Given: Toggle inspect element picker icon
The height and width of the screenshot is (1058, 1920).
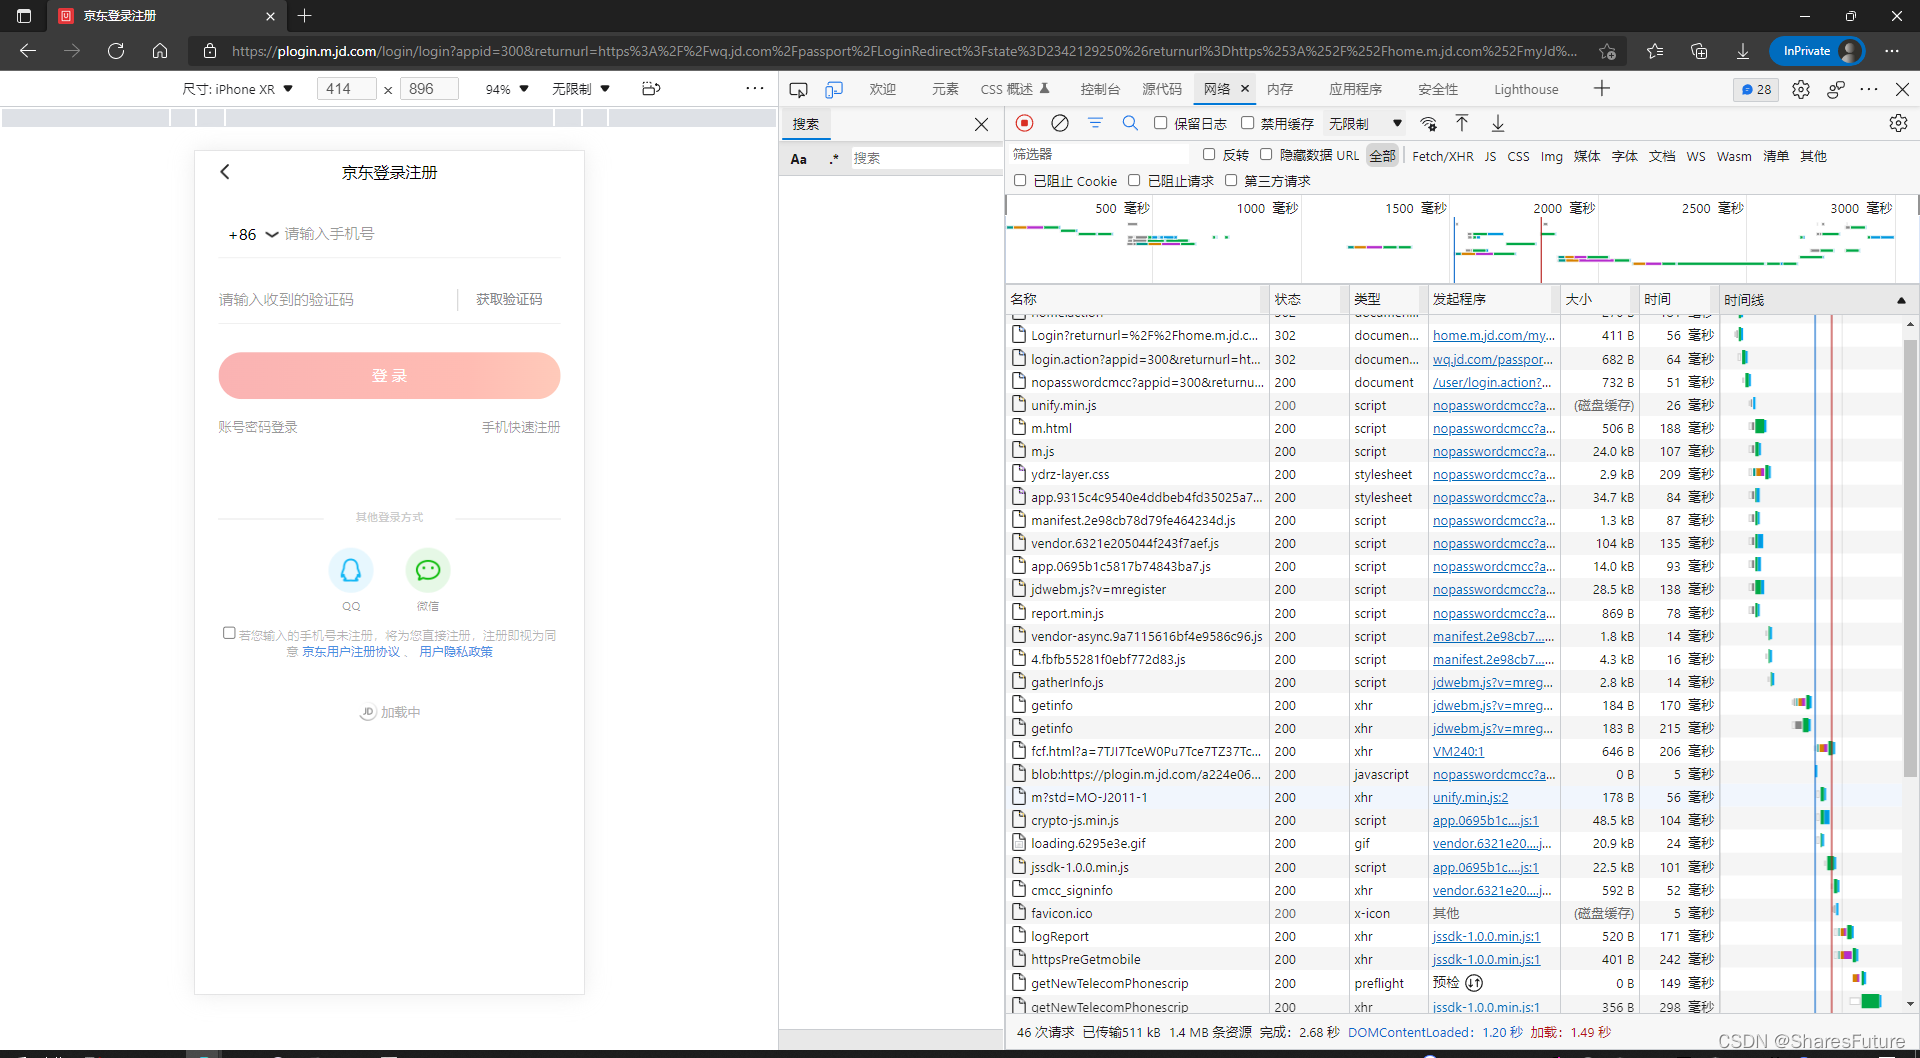Looking at the screenshot, I should [798, 89].
